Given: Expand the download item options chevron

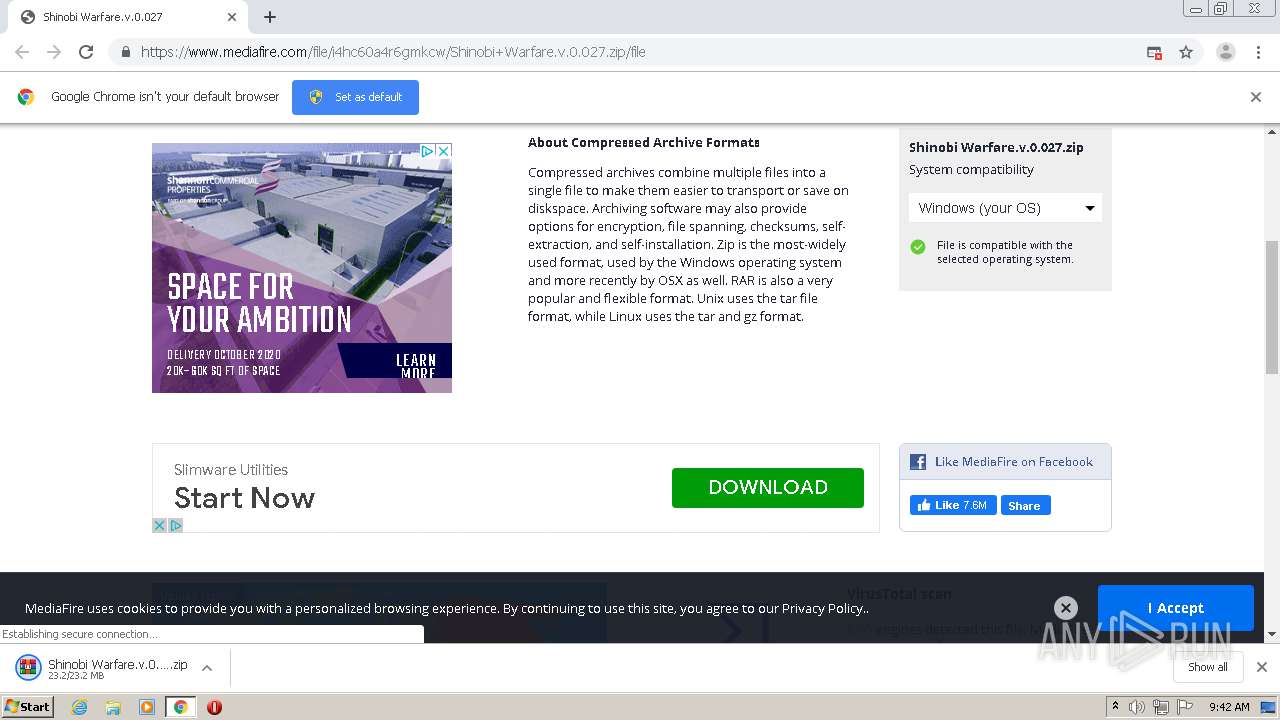Looking at the screenshot, I should click(x=207, y=668).
